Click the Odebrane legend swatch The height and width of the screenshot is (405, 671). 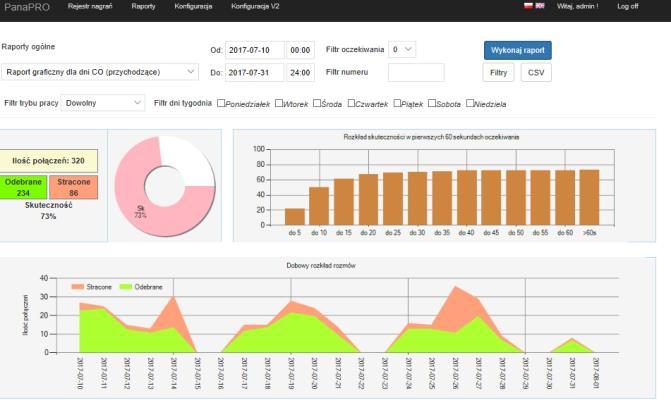coord(126,287)
